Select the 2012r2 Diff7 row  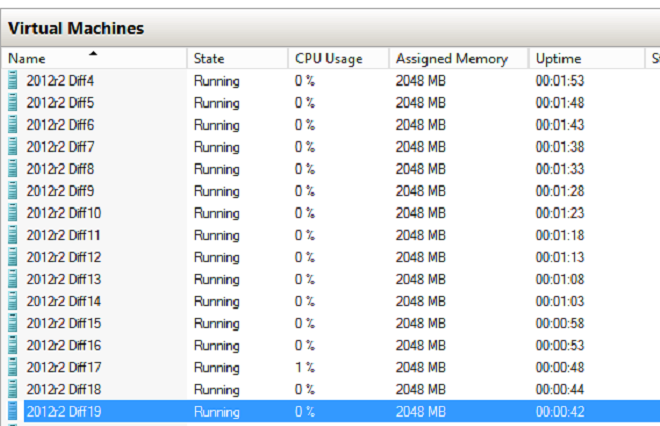60,147
